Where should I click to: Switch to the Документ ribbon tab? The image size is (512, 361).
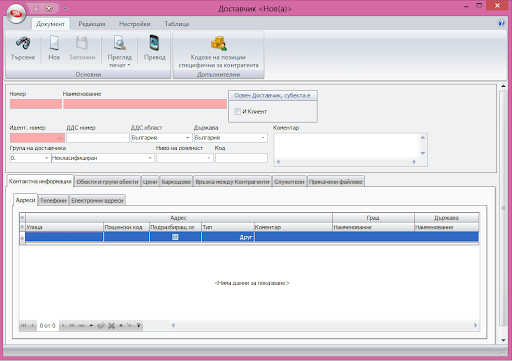click(x=50, y=24)
